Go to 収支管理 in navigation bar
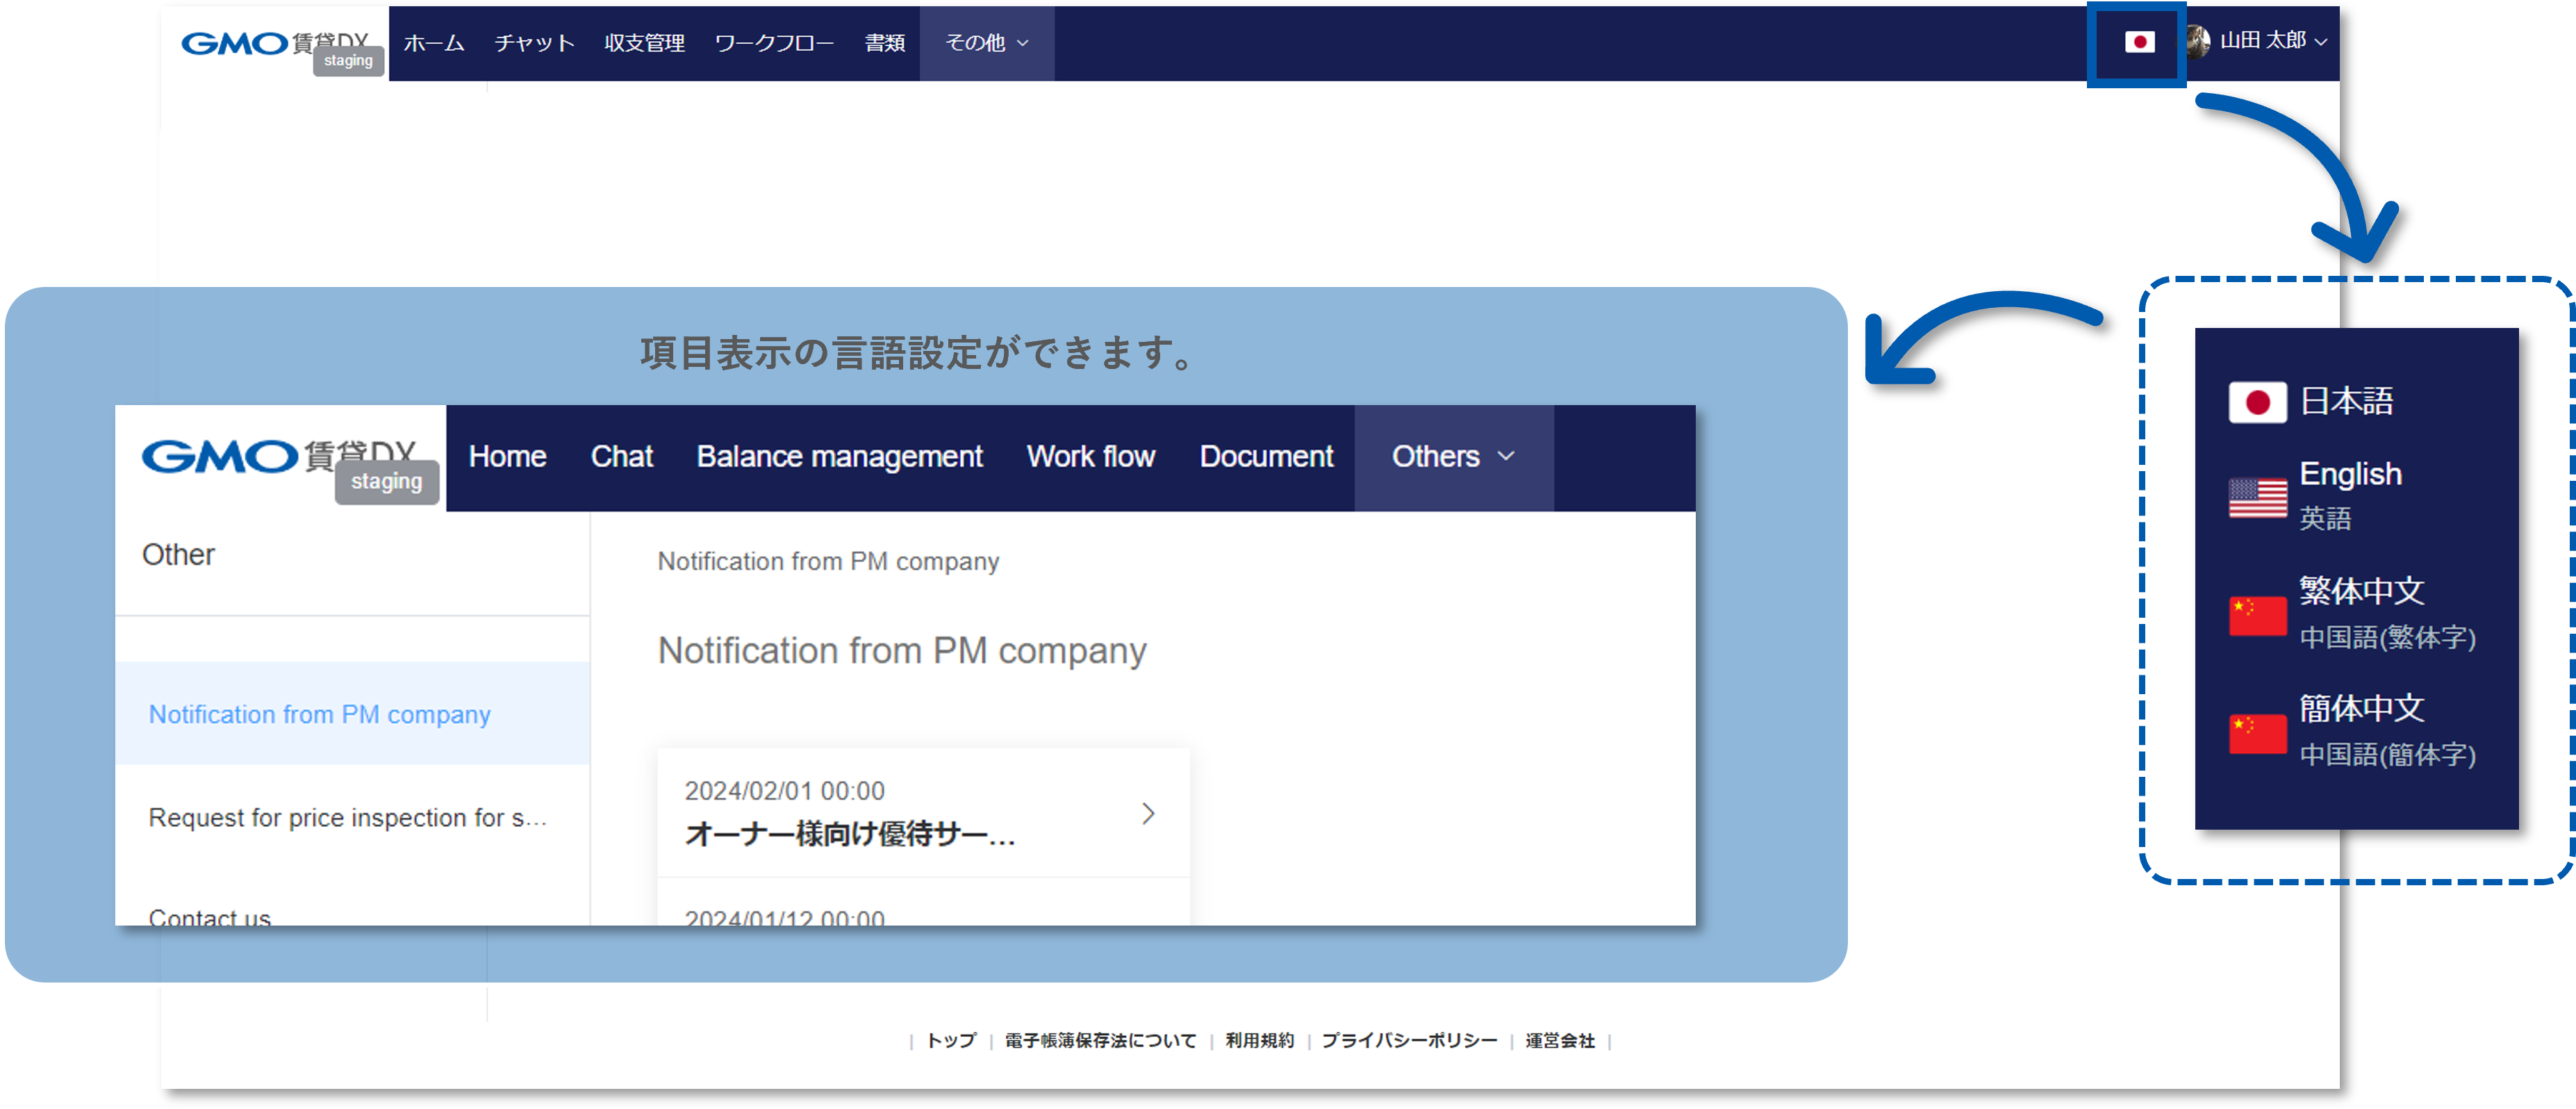The height and width of the screenshot is (1109, 2576). pos(644,43)
